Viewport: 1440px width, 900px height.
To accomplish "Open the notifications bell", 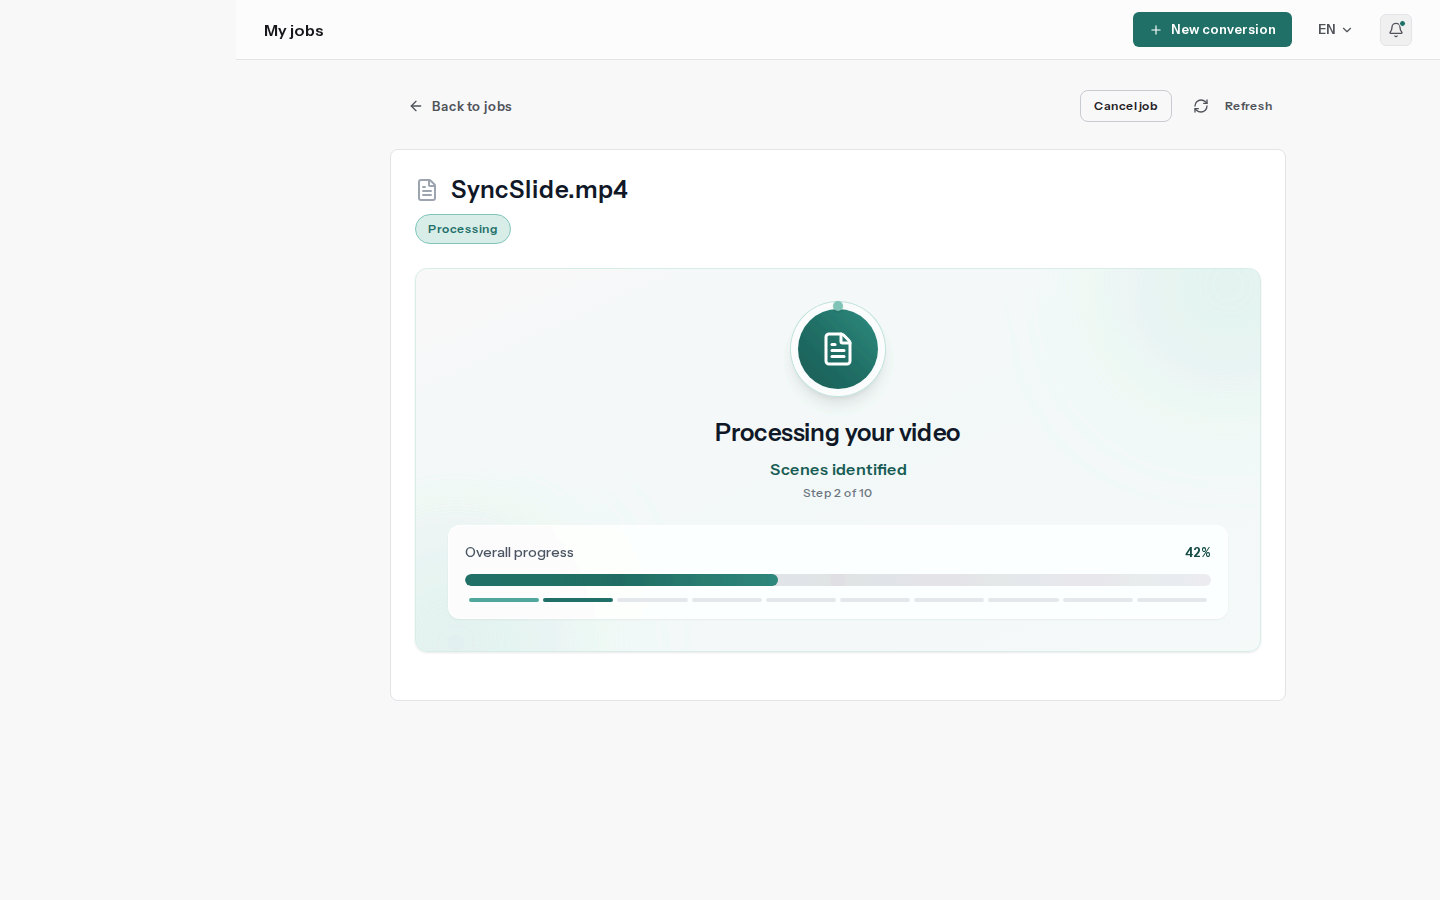I will 1396,30.
